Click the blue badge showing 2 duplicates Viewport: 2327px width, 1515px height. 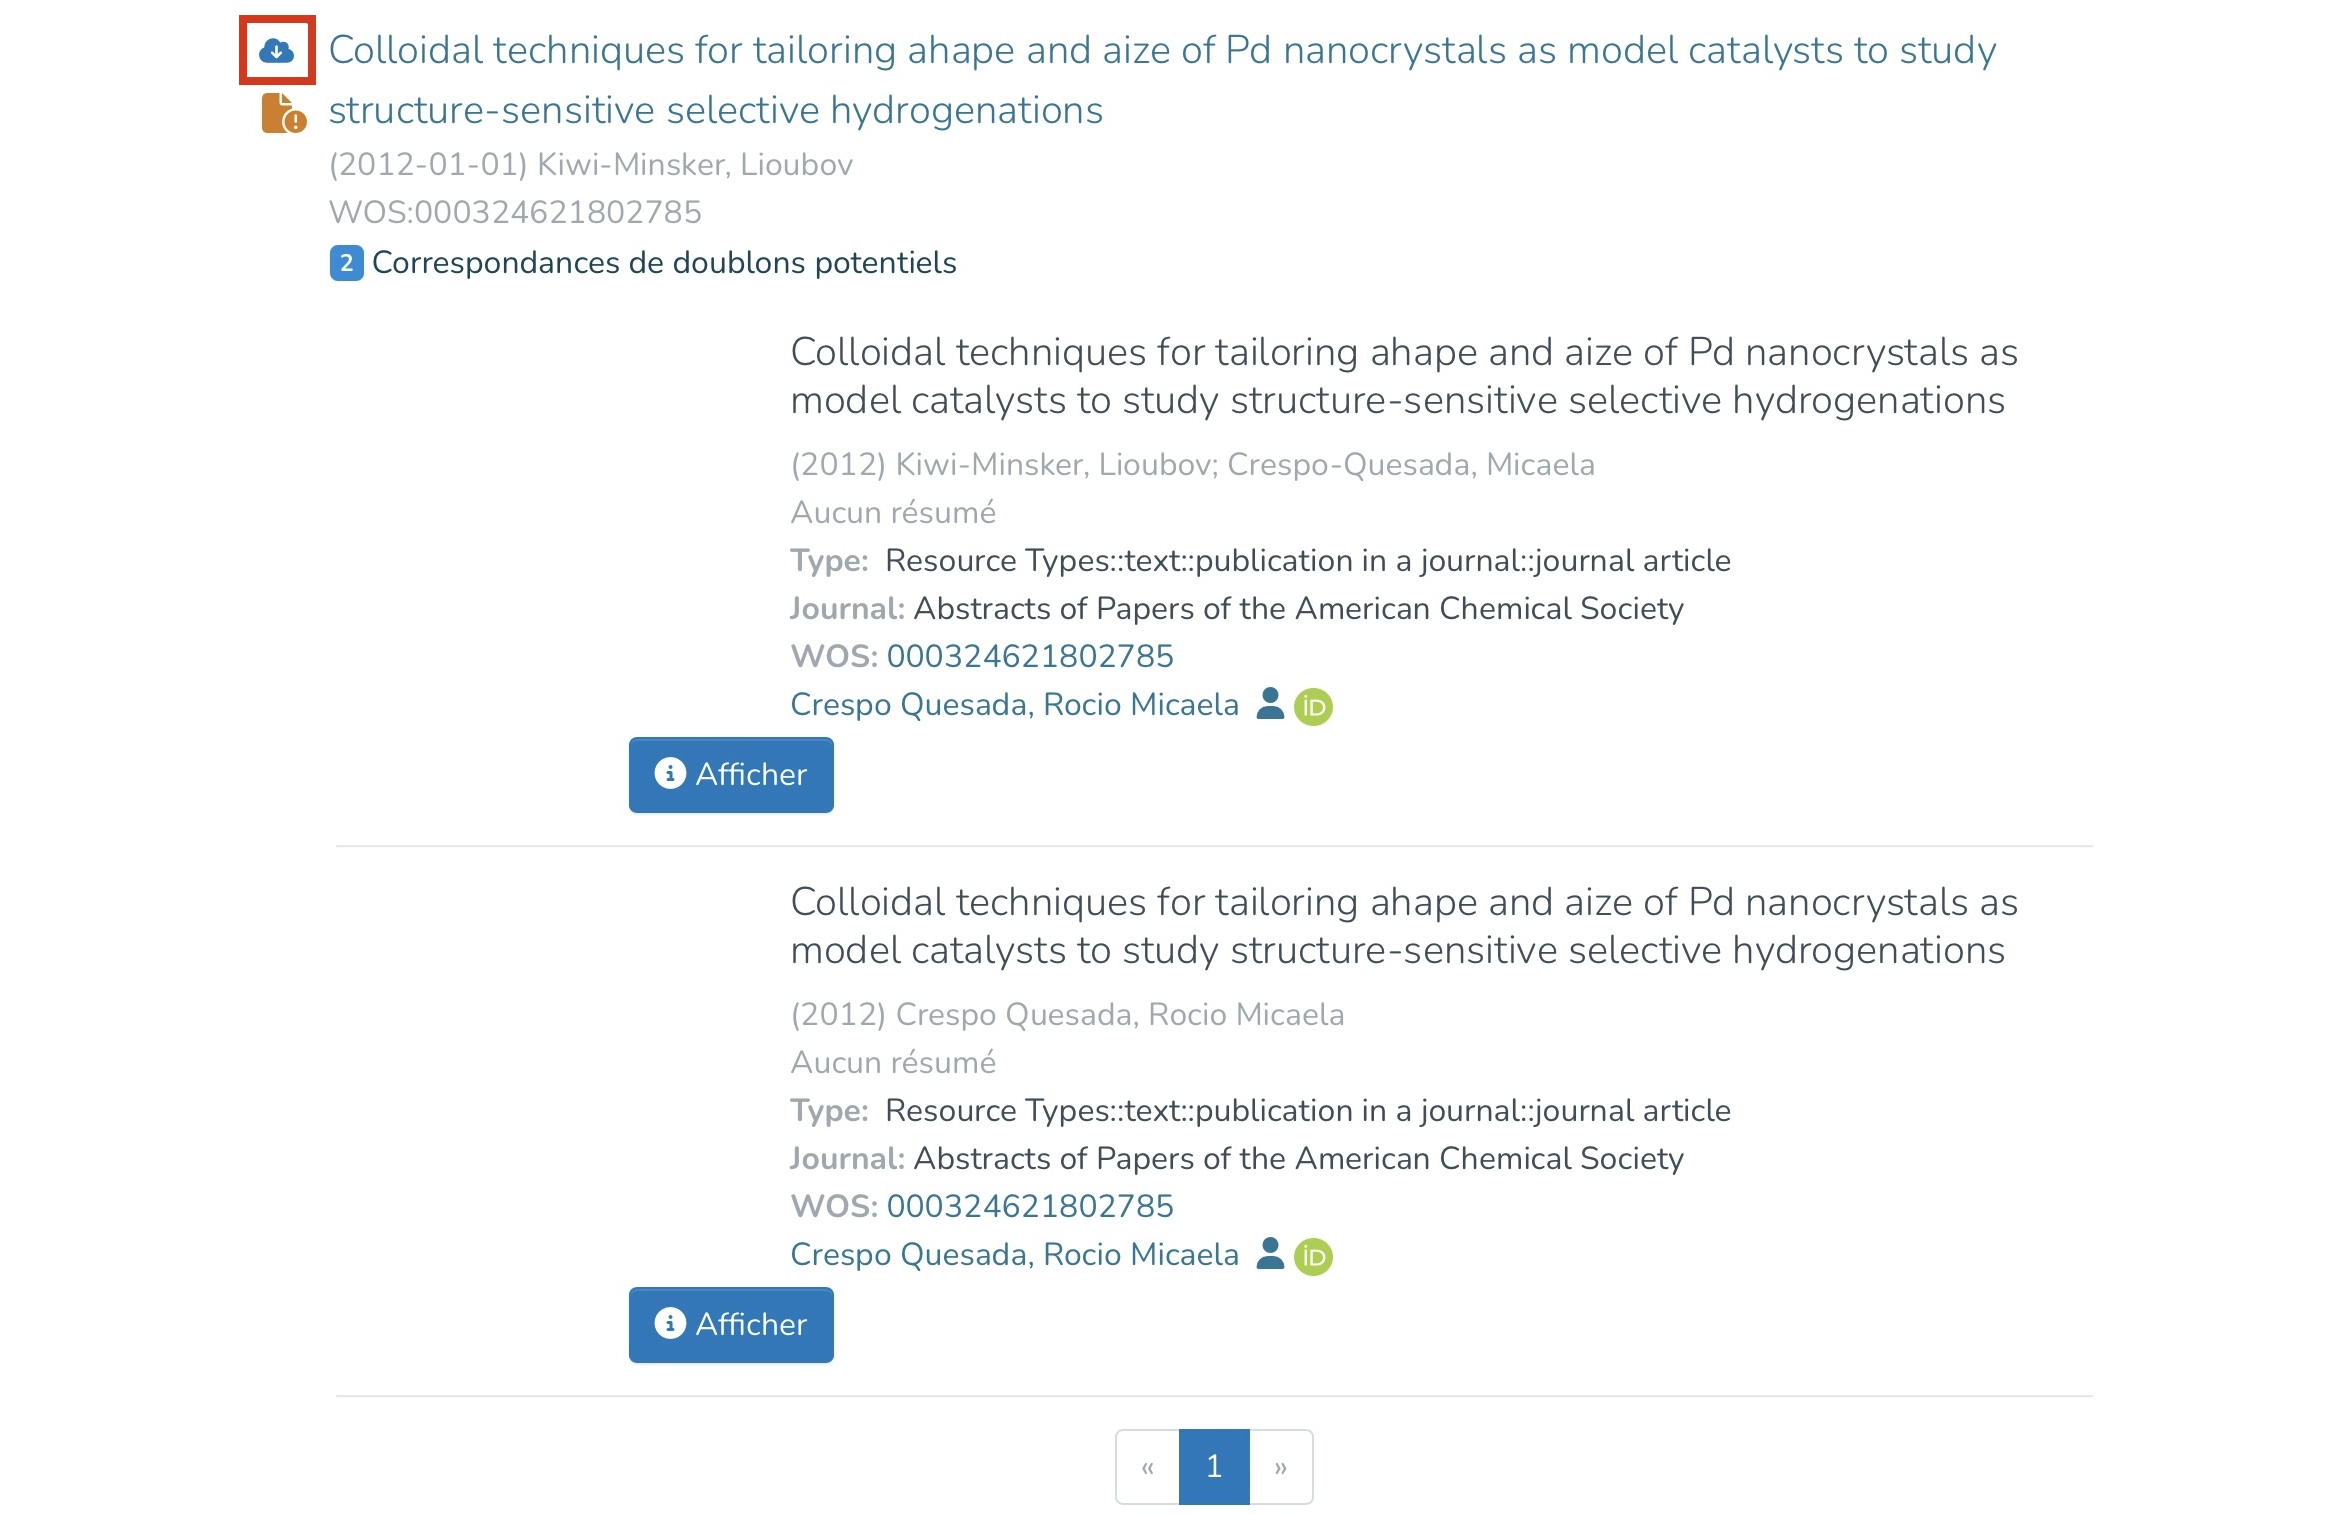pyautogui.click(x=346, y=263)
